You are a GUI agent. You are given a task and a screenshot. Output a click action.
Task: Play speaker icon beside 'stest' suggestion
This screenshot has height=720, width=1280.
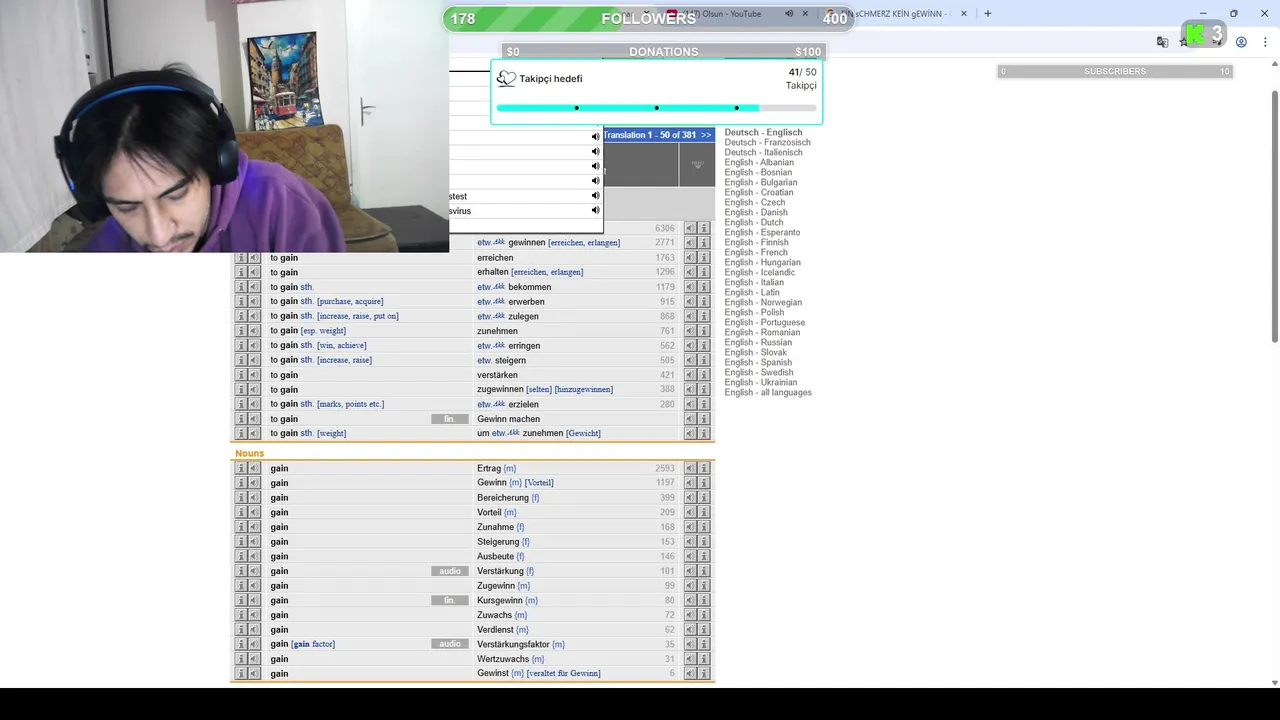(595, 196)
